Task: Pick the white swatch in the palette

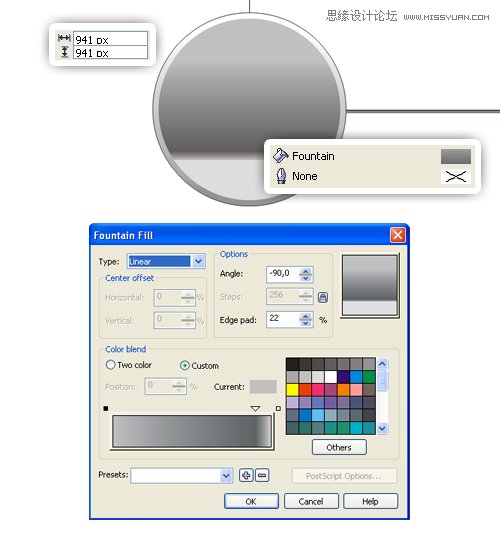Action: point(331,377)
